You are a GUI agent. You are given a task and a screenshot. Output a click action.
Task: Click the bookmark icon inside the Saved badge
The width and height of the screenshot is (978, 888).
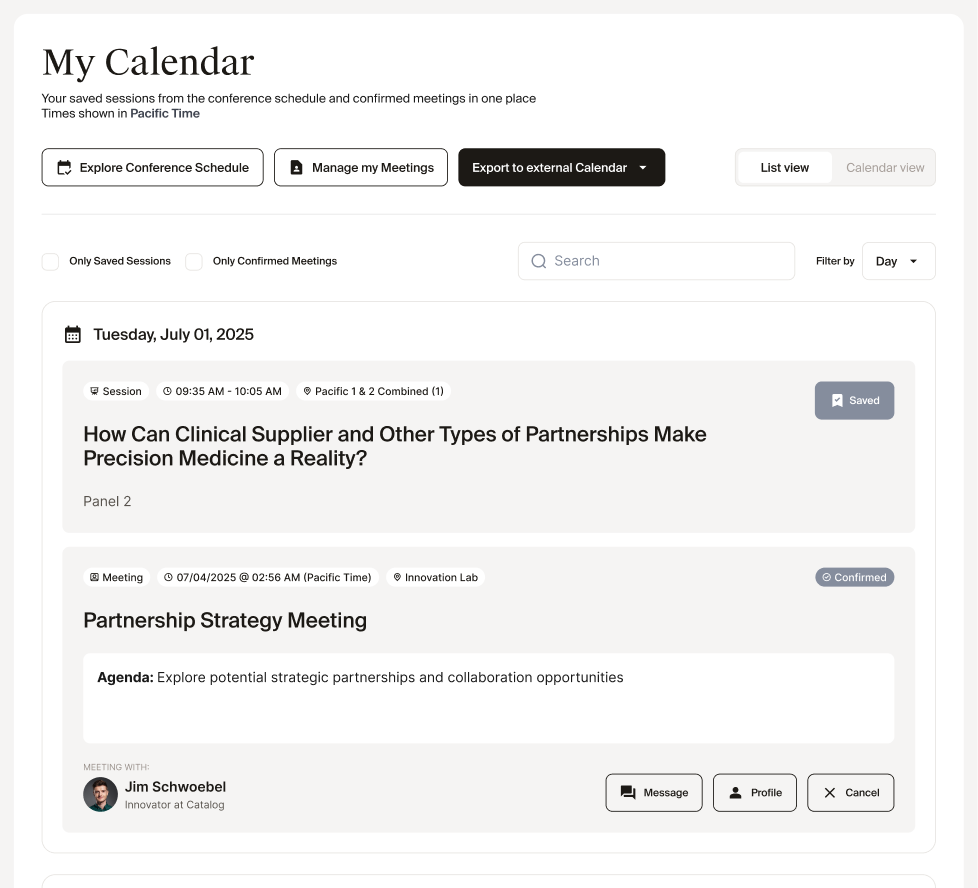click(x=838, y=400)
